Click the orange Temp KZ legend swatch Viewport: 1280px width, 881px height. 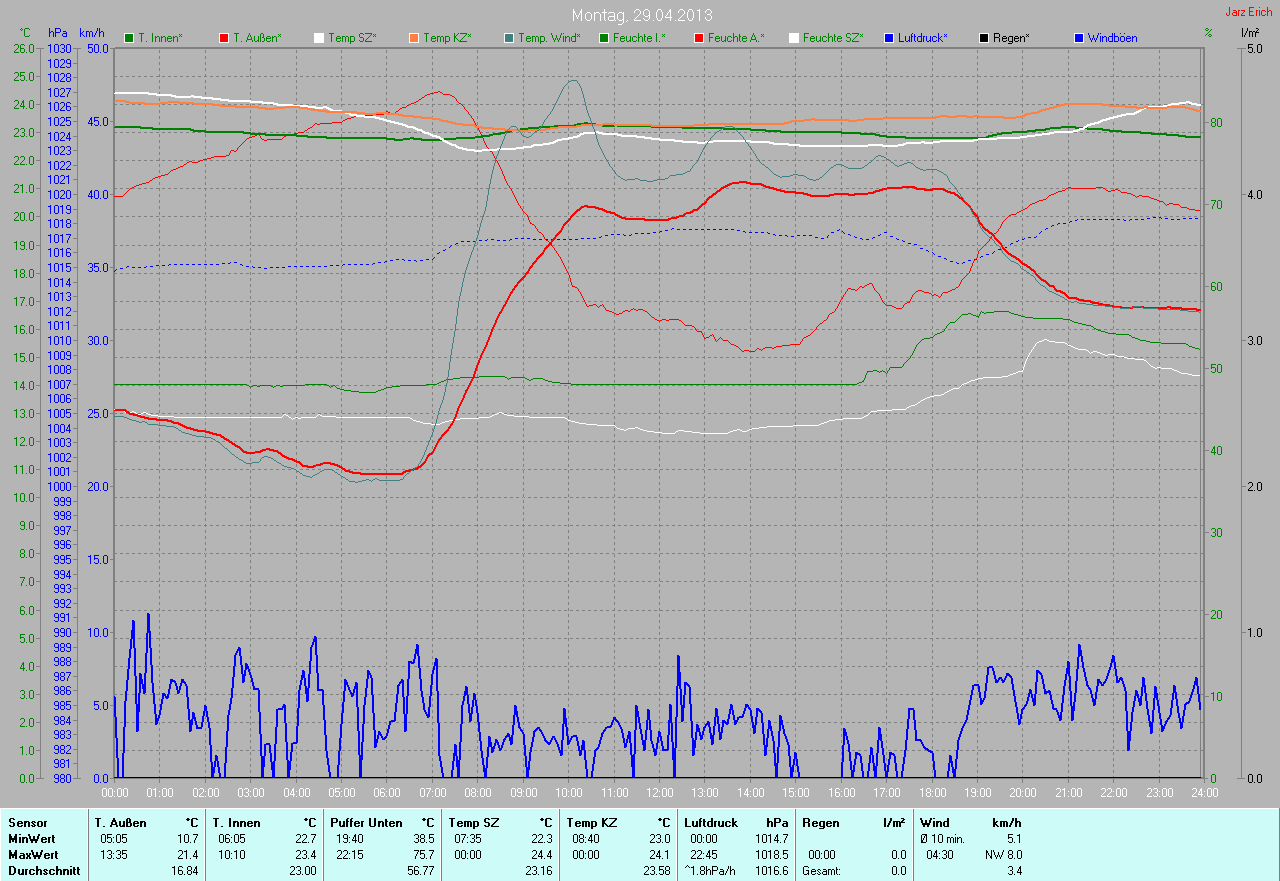tap(414, 38)
